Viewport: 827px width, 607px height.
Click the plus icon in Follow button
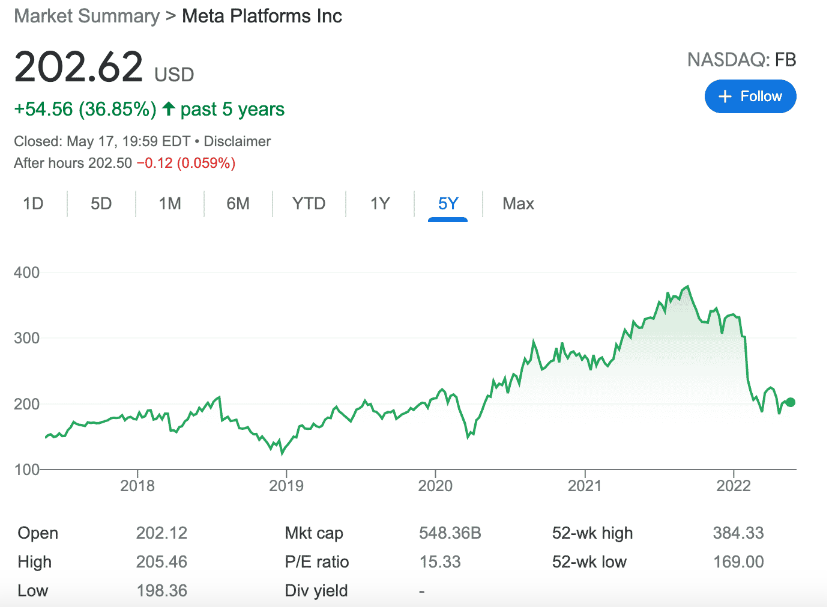(x=725, y=97)
